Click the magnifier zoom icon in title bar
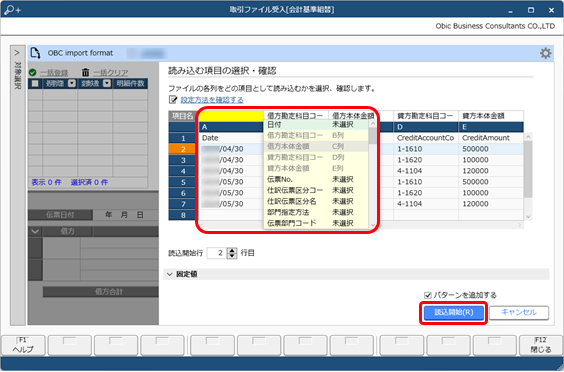The width and height of the screenshot is (564, 372). click(x=12, y=10)
